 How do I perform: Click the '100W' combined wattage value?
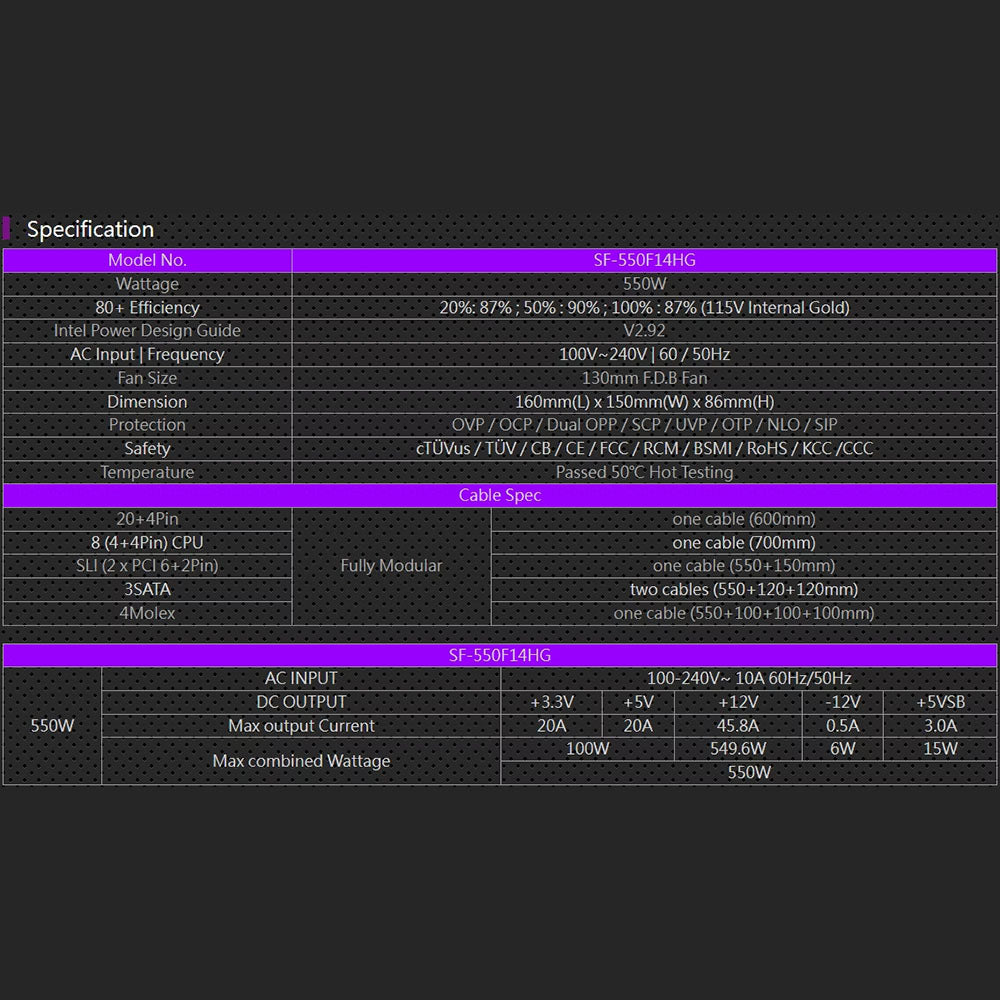tap(587, 749)
